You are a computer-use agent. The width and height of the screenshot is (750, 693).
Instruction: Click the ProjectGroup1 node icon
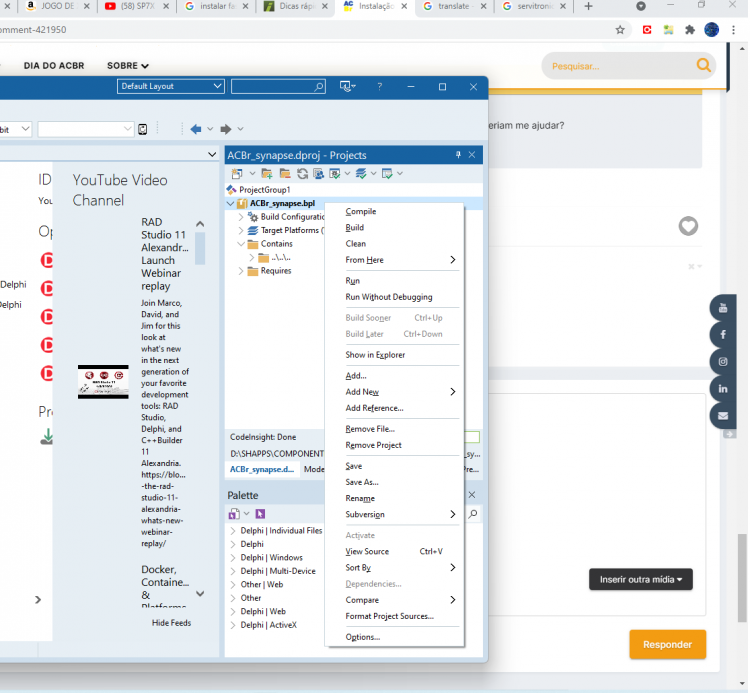point(232,190)
